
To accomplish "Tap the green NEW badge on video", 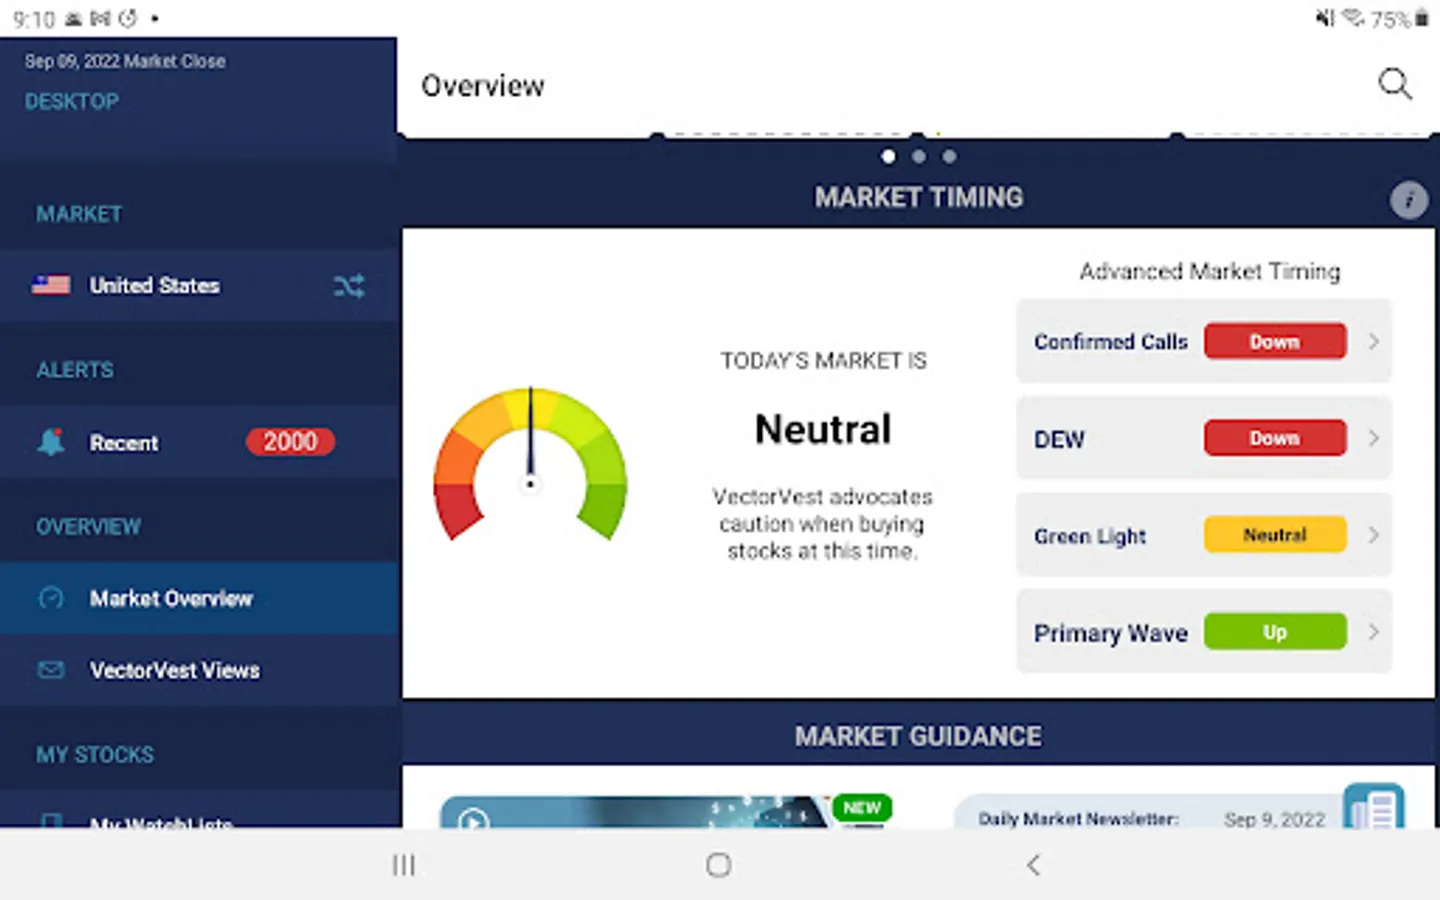I will point(862,807).
